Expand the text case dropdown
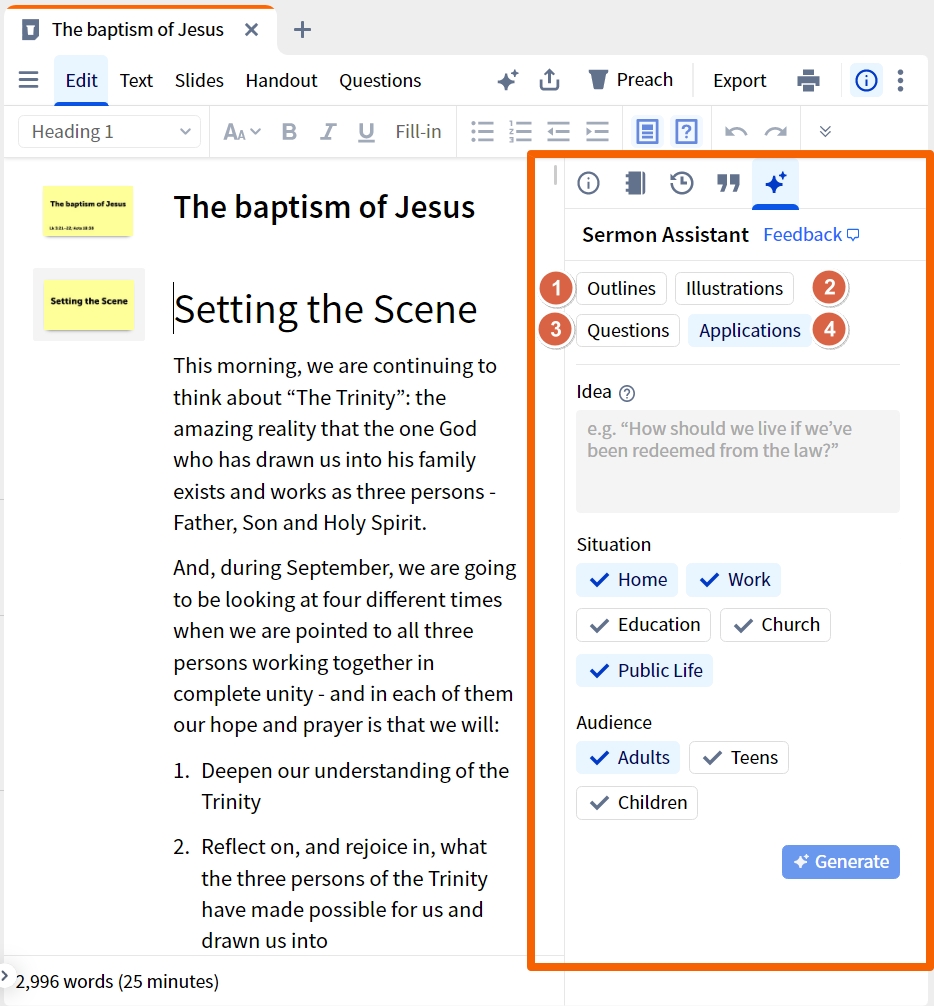The image size is (934, 1006). pos(242,132)
